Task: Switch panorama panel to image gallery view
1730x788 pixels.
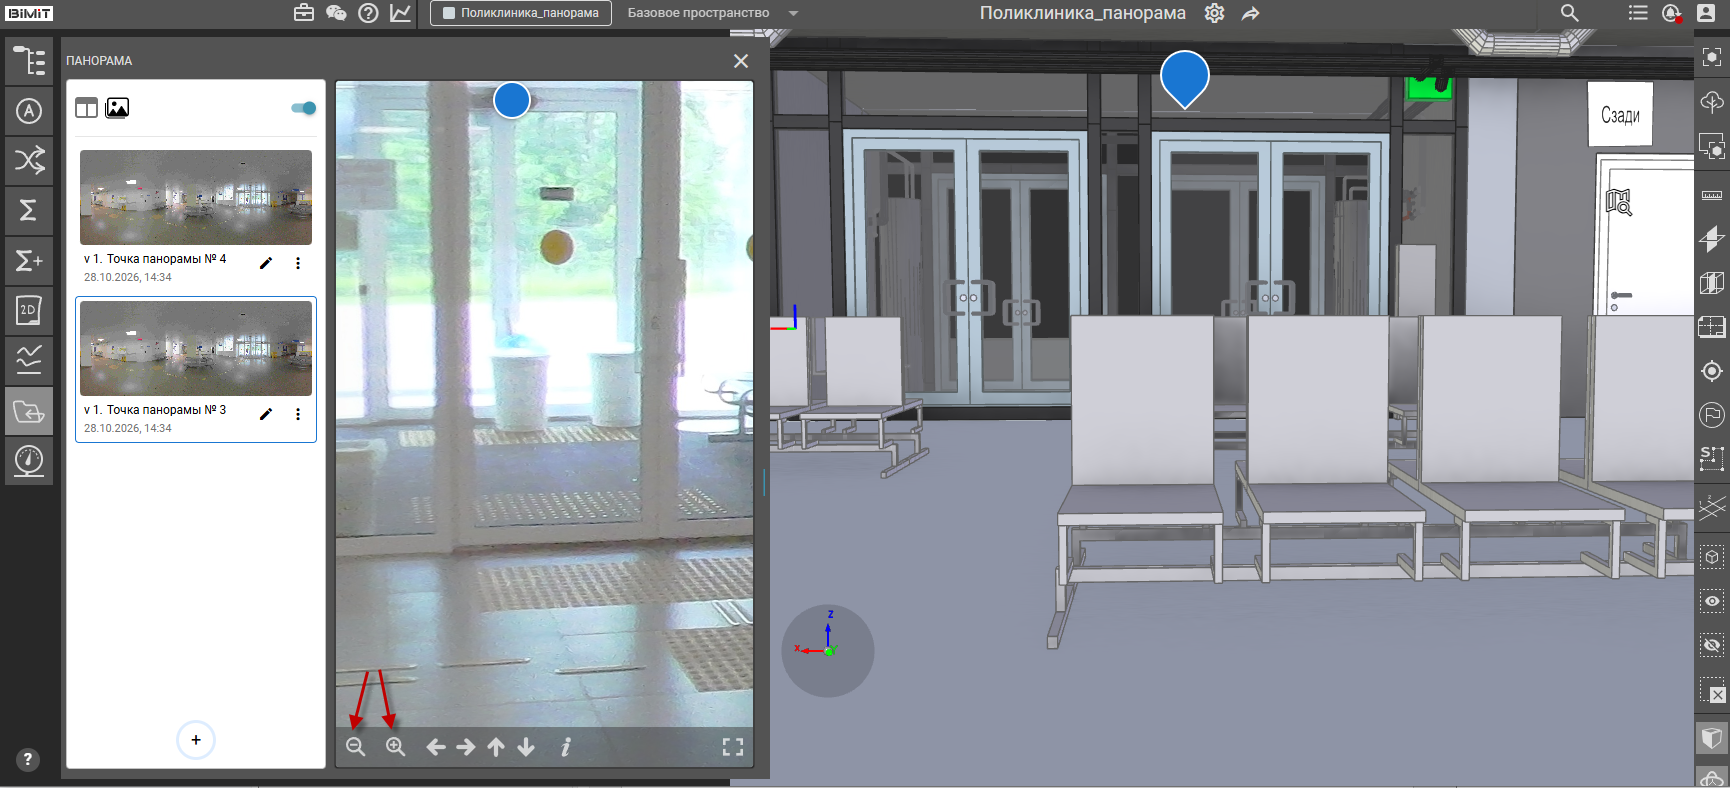Action: (x=117, y=108)
